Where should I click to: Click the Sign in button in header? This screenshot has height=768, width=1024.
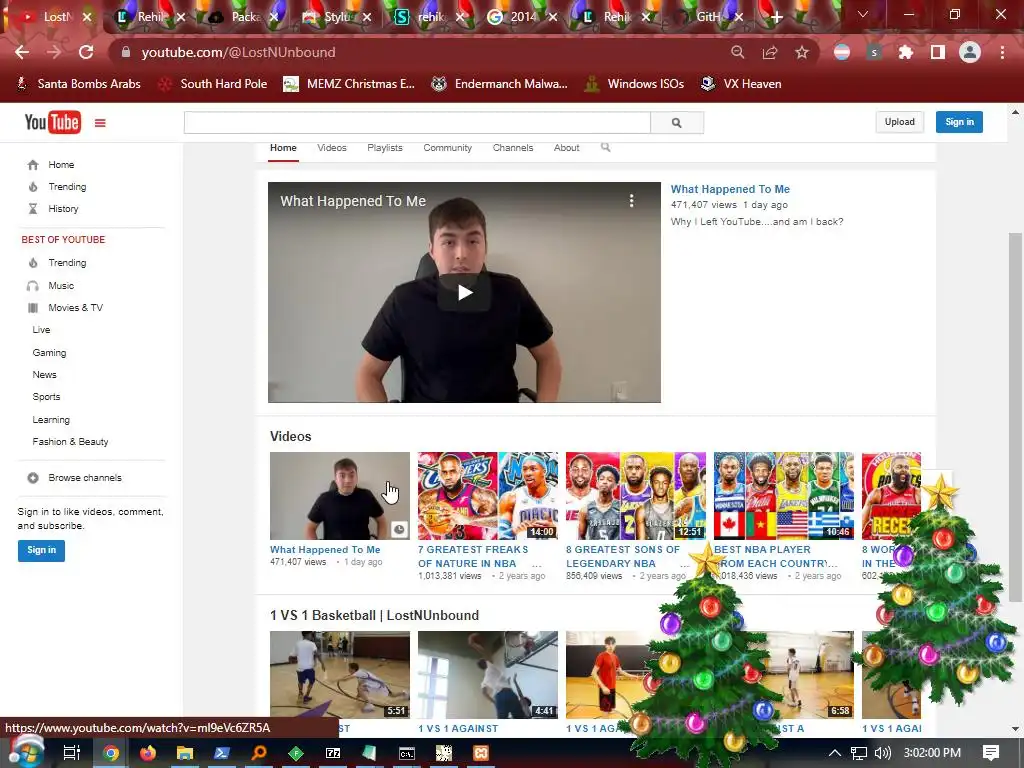coord(959,122)
